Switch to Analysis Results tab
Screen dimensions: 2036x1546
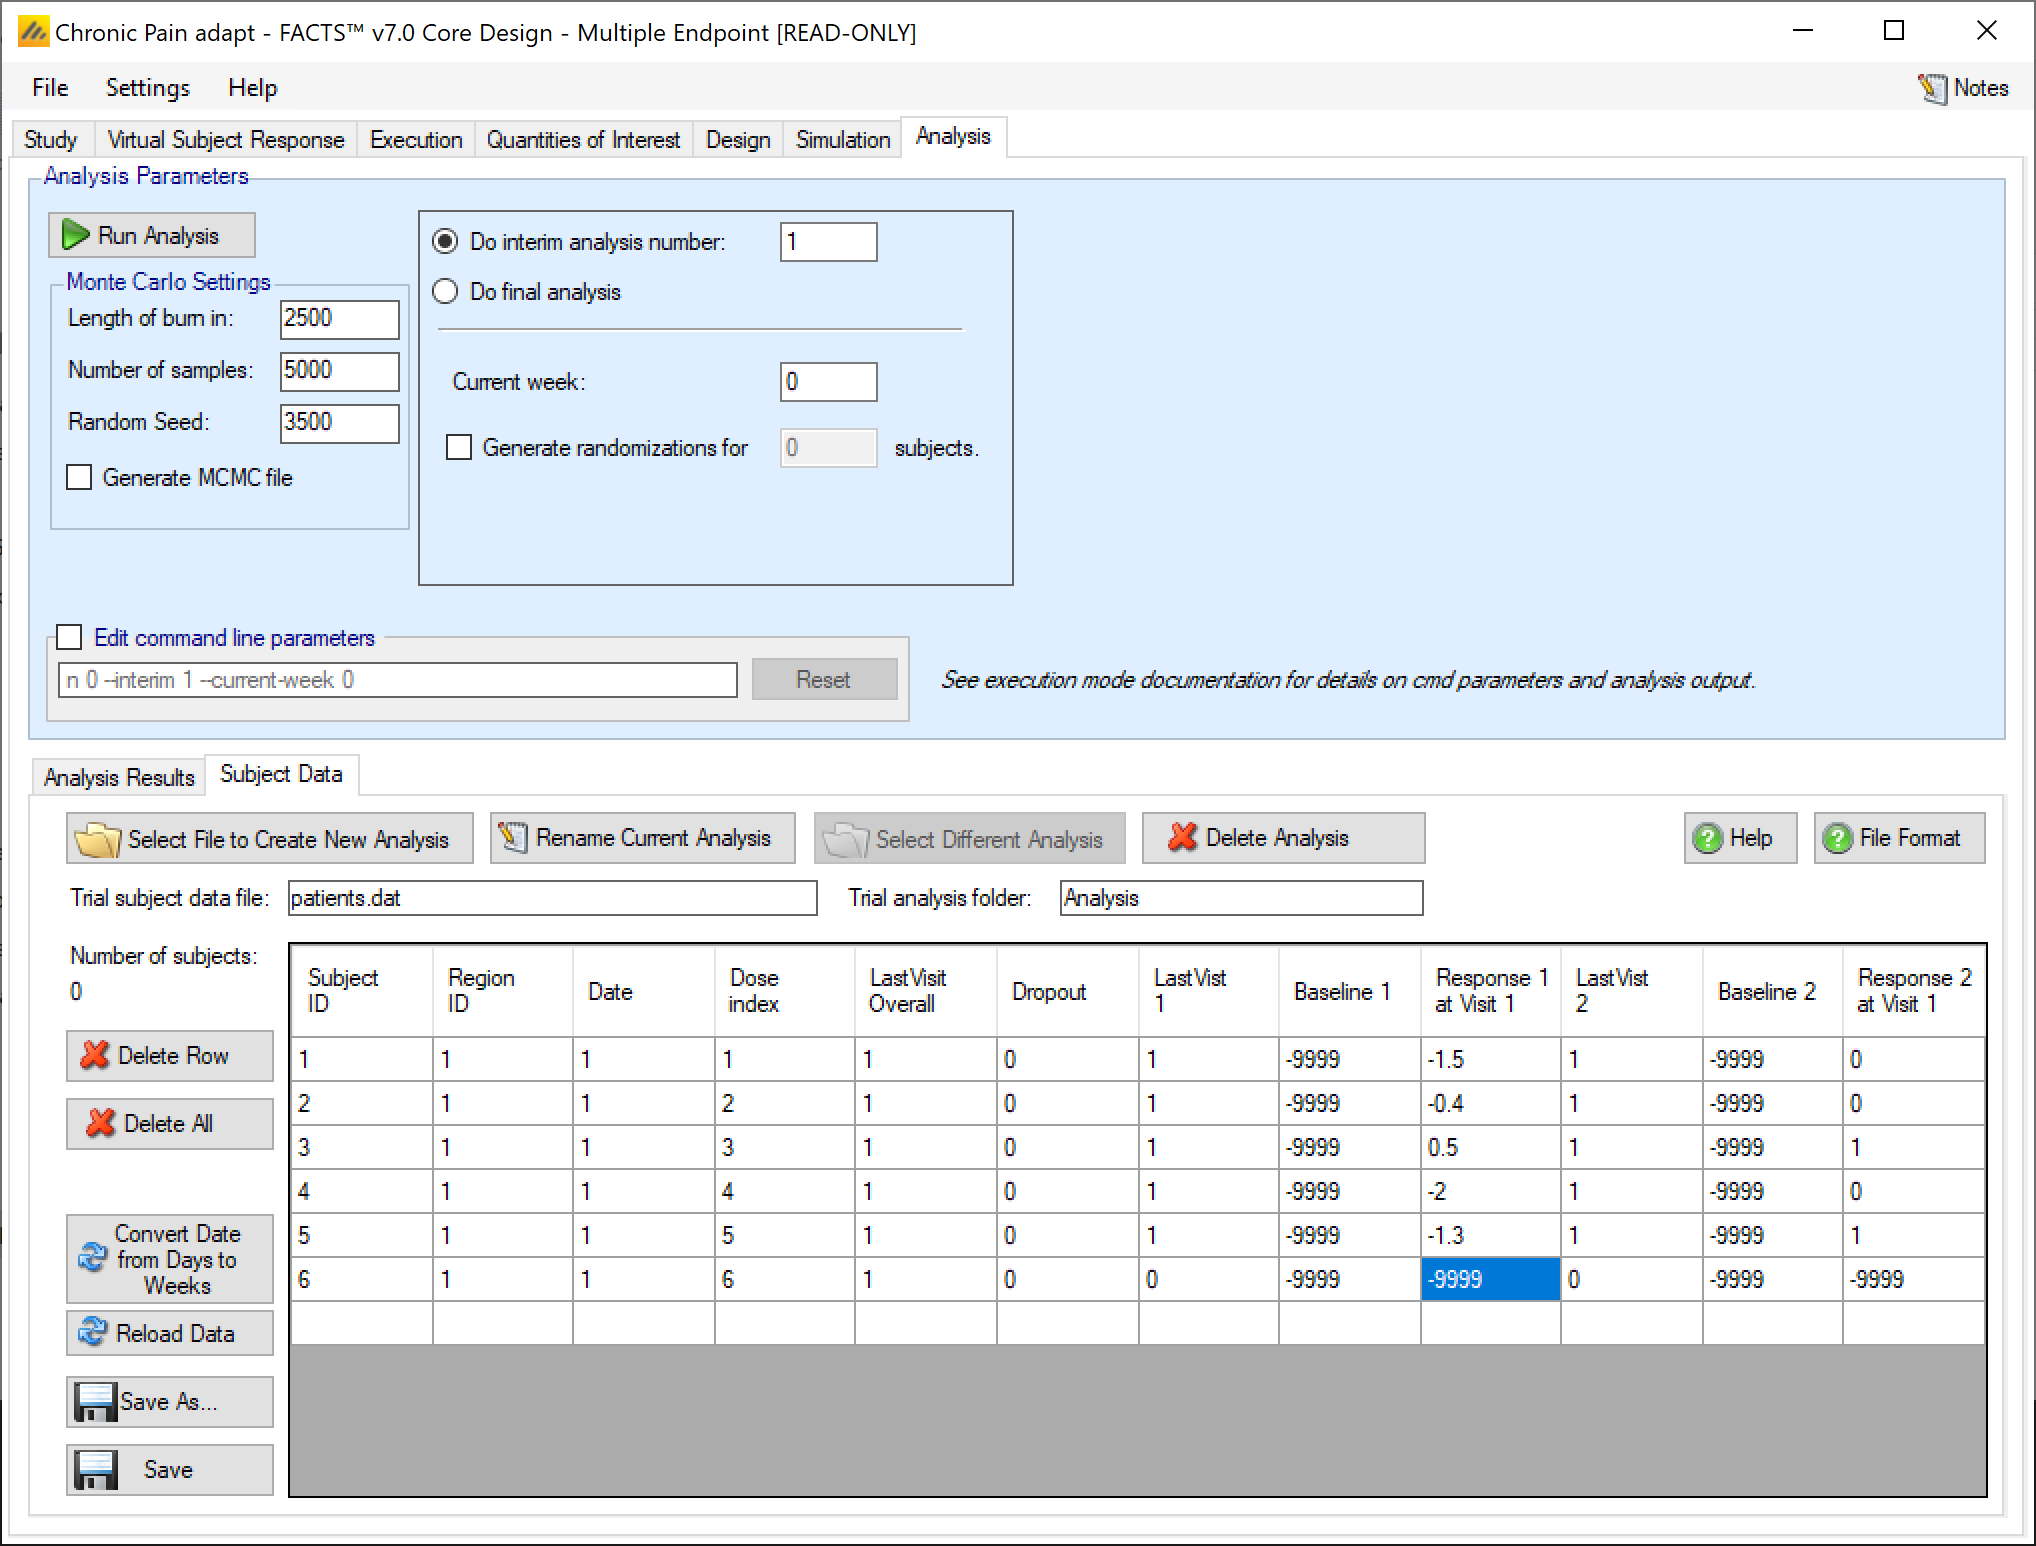click(x=118, y=777)
